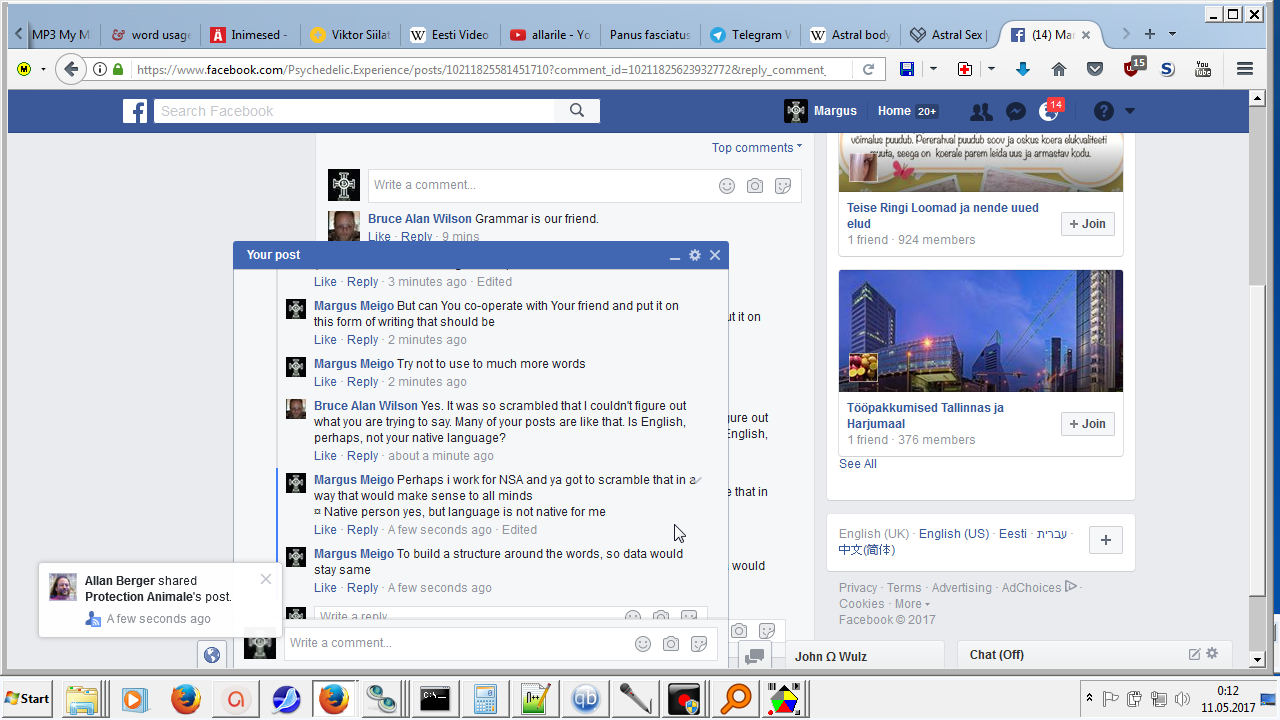Click the Pocket toolbar icon
The image size is (1280, 720).
pyautogui.click(x=1095, y=69)
